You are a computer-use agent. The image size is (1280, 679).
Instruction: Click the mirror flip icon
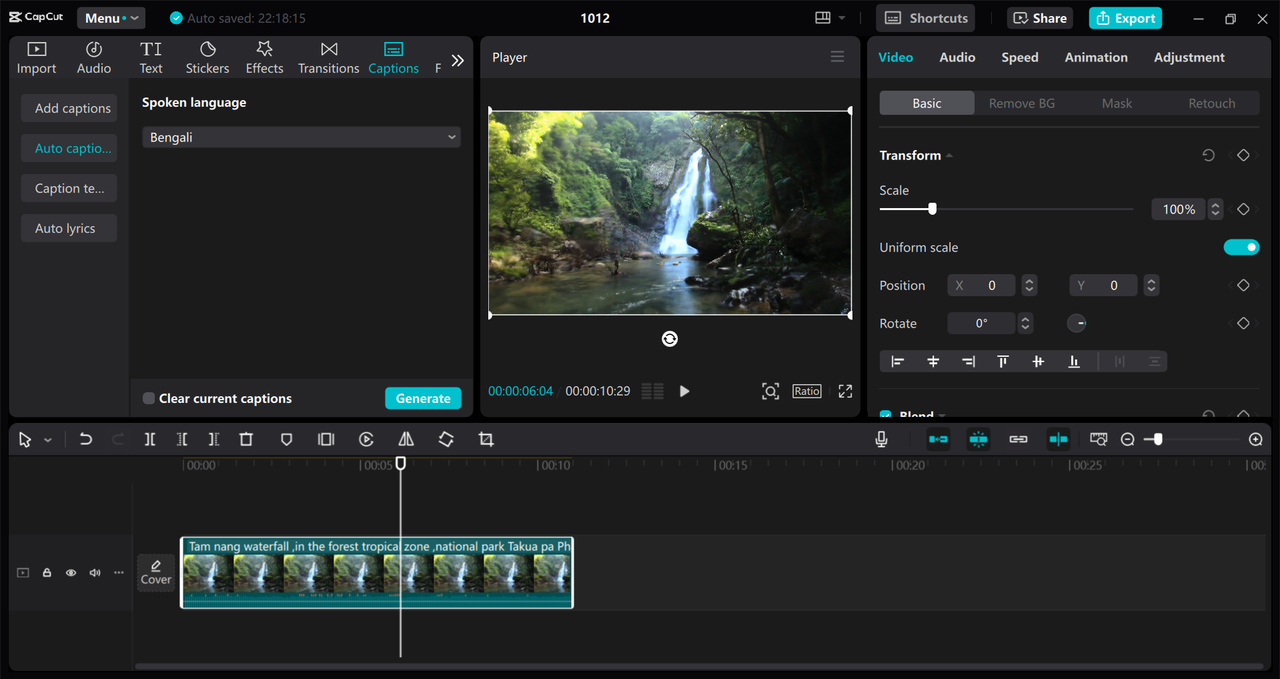406,440
